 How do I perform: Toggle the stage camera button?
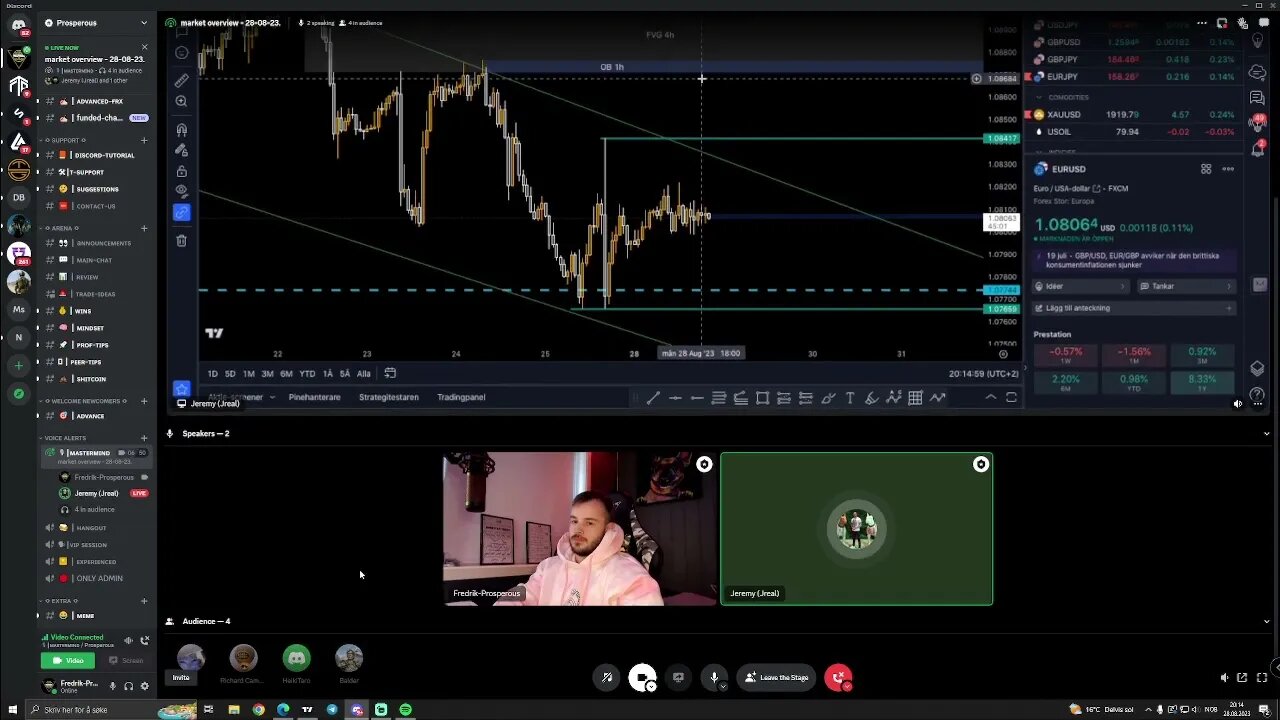tap(642, 677)
